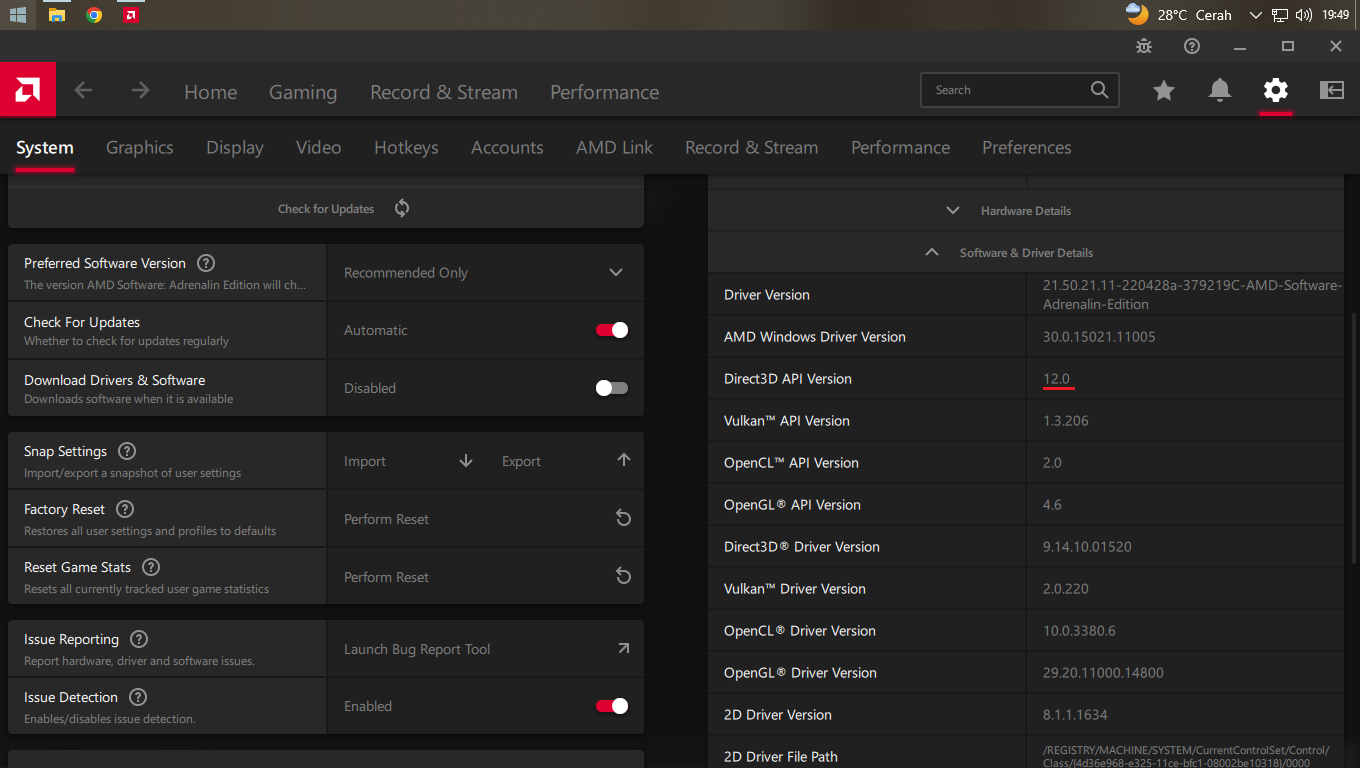Click the search magnifier icon

click(x=1099, y=90)
